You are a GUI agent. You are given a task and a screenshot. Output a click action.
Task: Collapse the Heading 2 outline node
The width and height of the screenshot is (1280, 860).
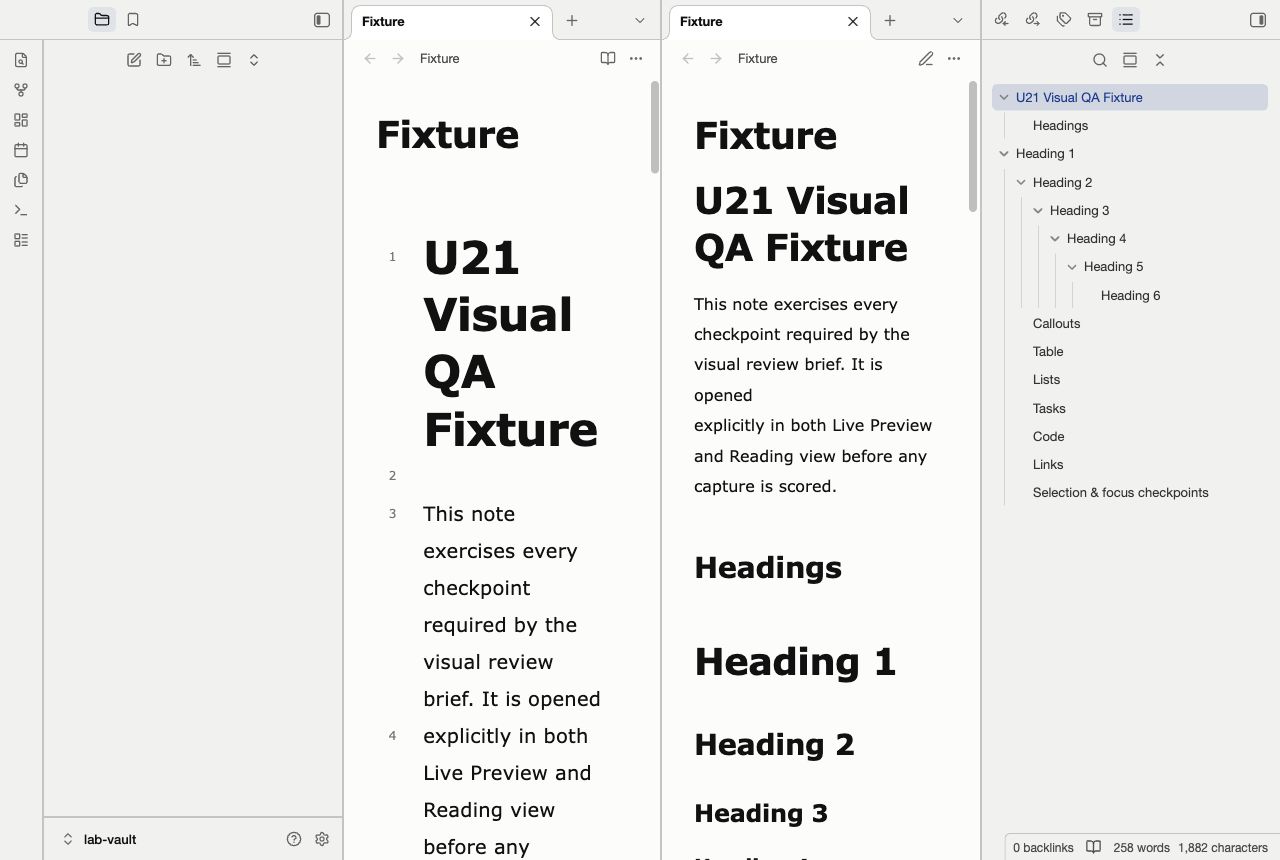click(1021, 182)
